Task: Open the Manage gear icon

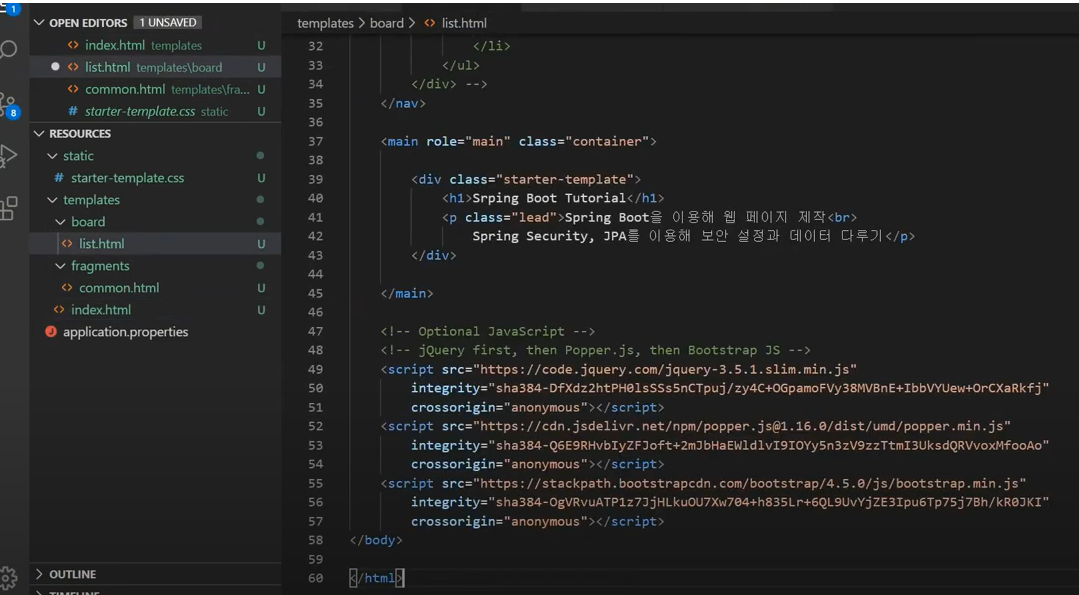Action: [x=8, y=577]
